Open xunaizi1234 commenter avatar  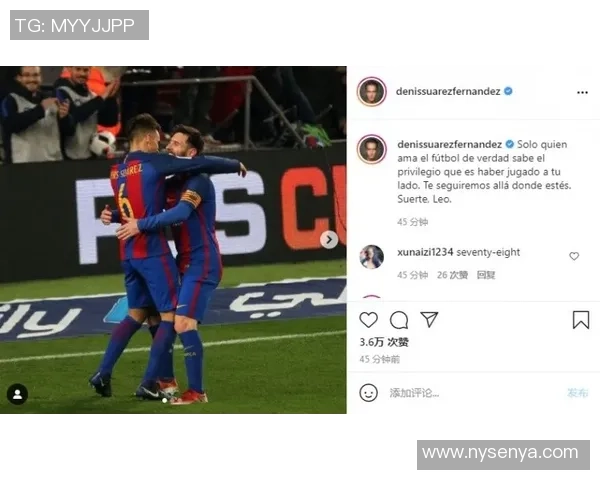coord(372,257)
